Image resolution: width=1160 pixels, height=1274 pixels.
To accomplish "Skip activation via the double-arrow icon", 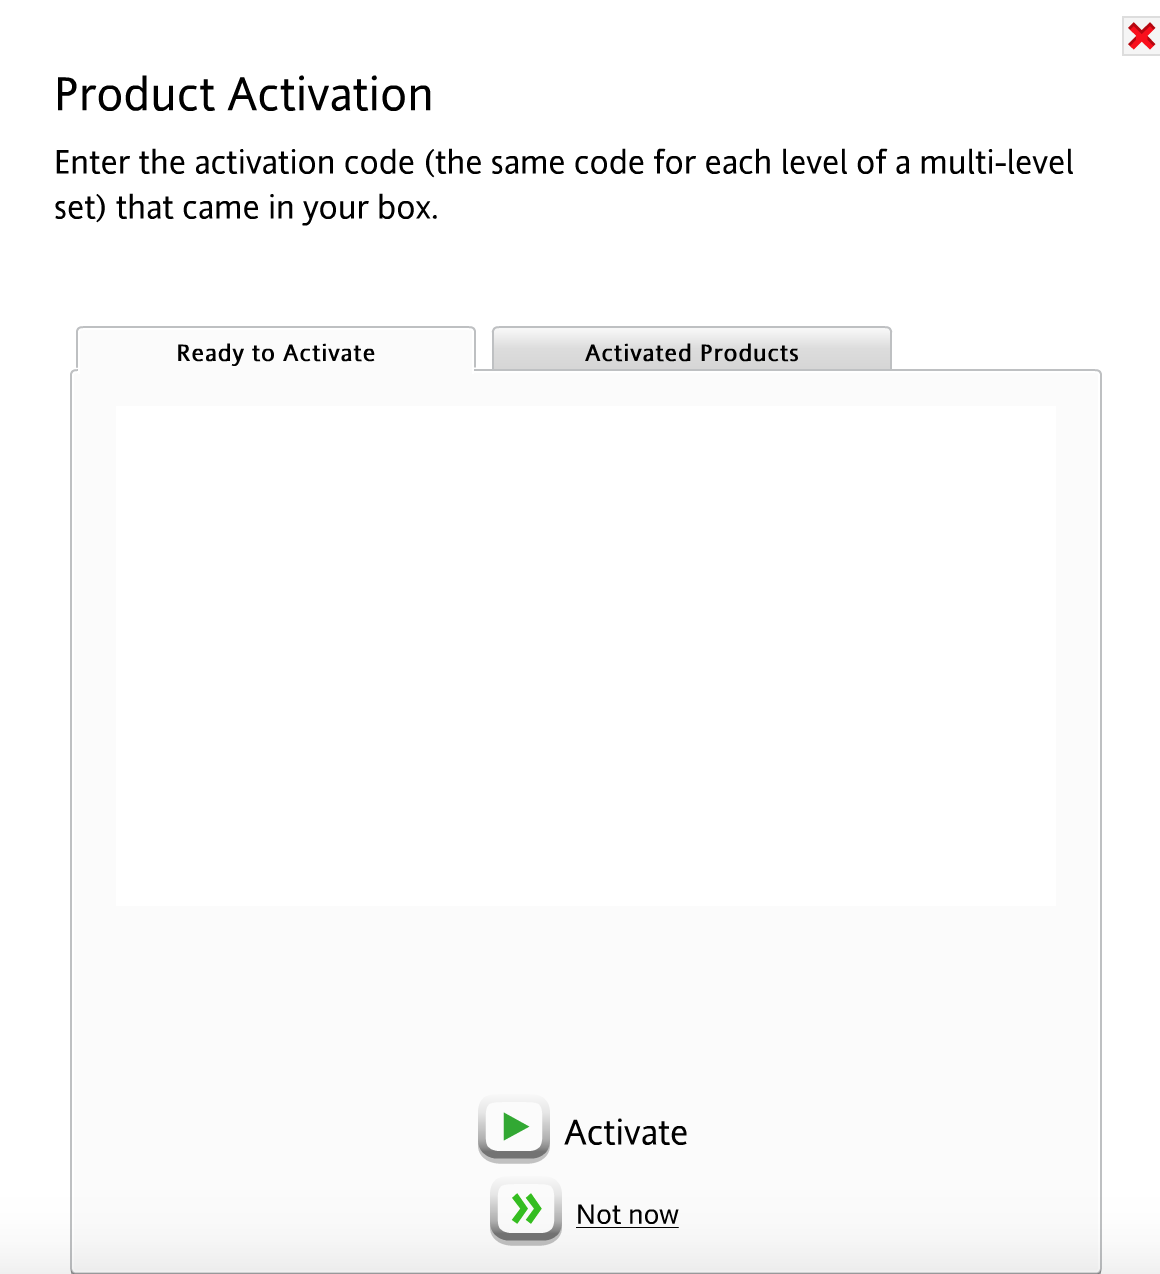I will tap(526, 1210).
